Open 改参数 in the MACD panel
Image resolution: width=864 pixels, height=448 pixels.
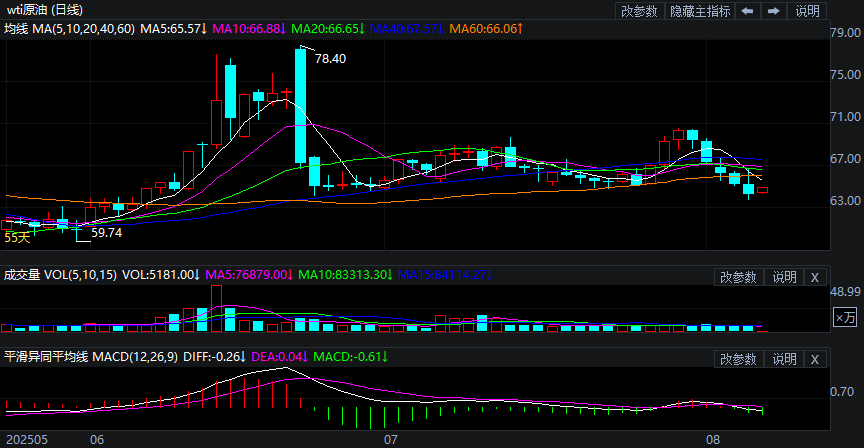(738, 359)
